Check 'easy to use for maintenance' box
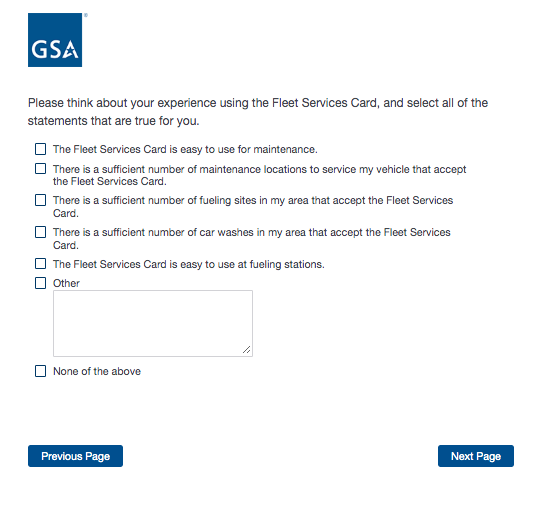540x508 pixels. pyautogui.click(x=40, y=149)
